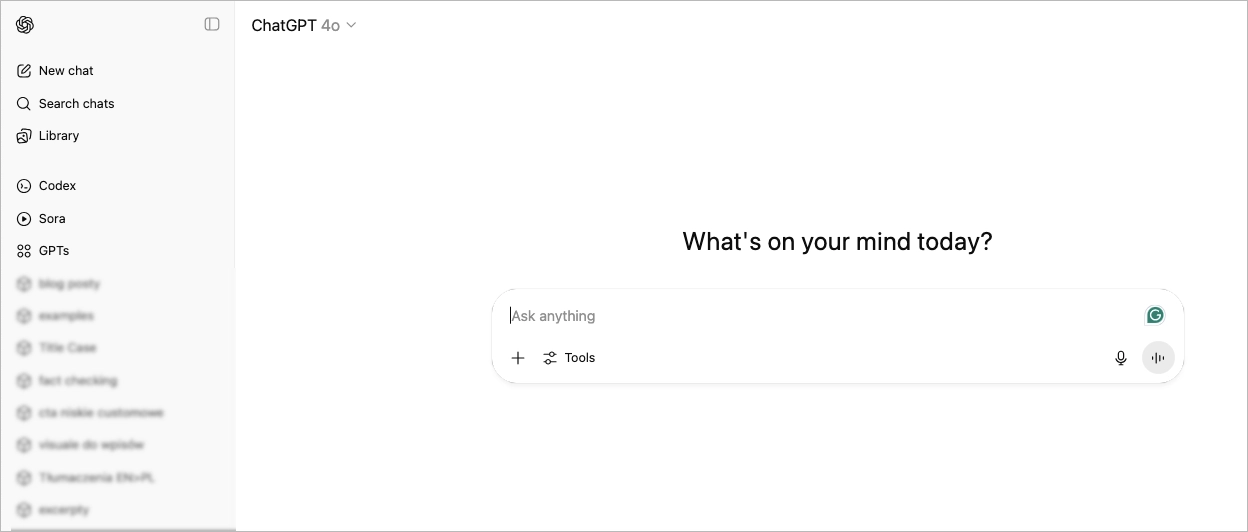This screenshot has width=1248, height=532.
Task: Click the plus attach icon
Action: 518,358
